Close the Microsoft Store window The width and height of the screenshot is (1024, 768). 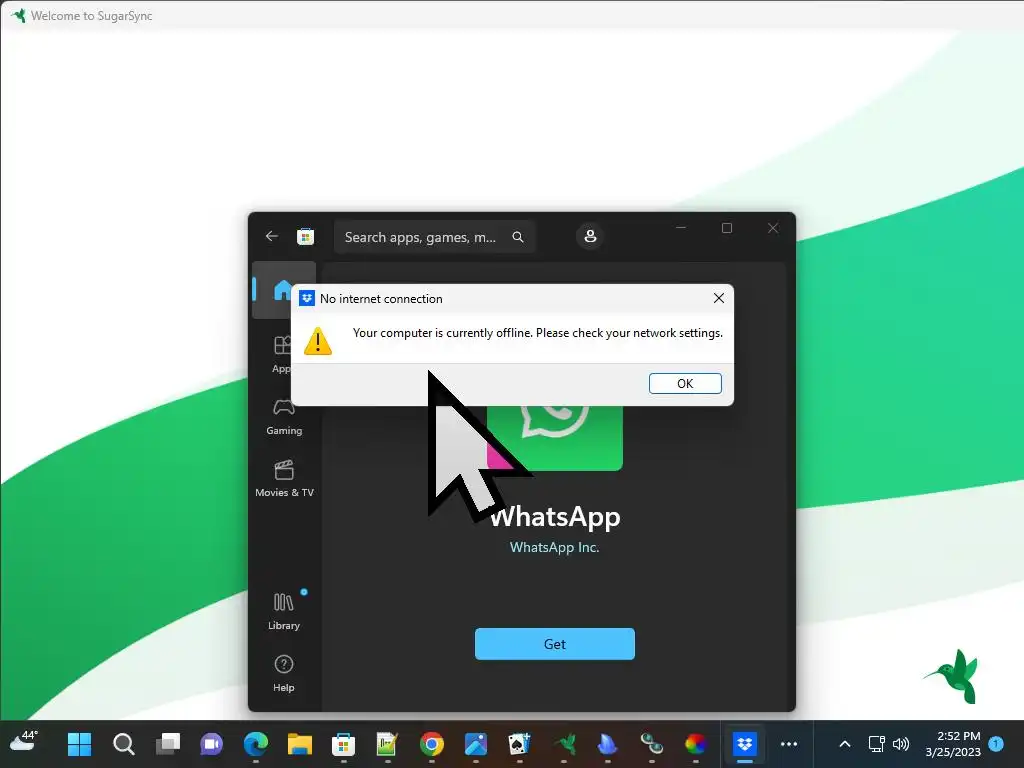click(x=773, y=228)
